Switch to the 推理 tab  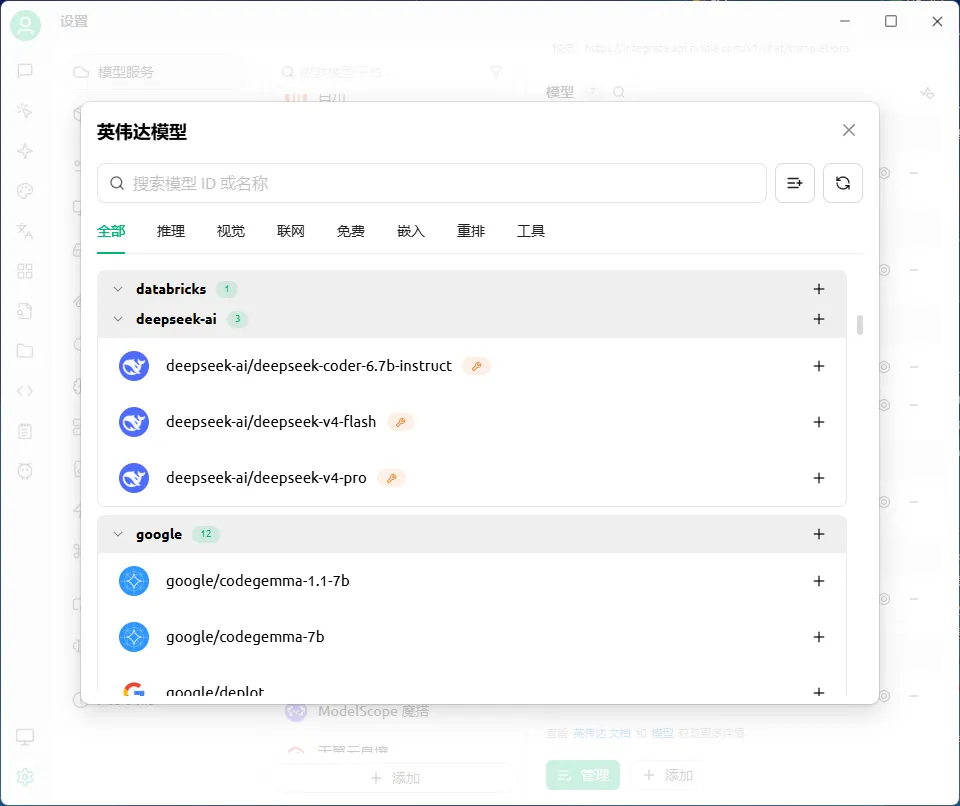coord(171,231)
